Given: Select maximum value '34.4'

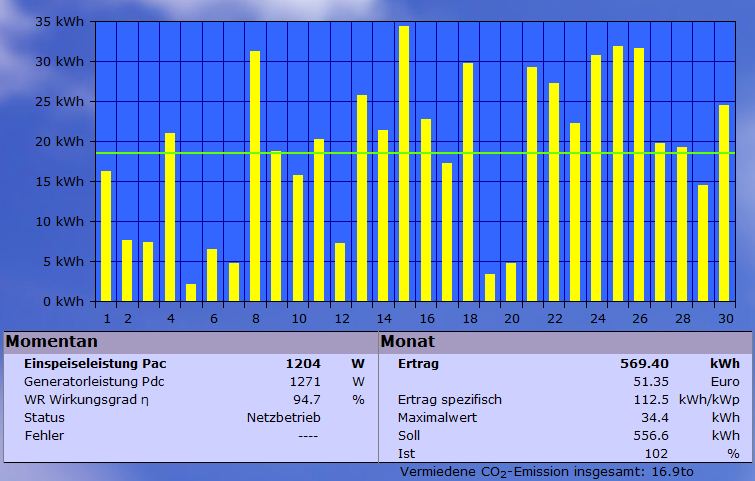Looking at the screenshot, I should click(655, 417).
